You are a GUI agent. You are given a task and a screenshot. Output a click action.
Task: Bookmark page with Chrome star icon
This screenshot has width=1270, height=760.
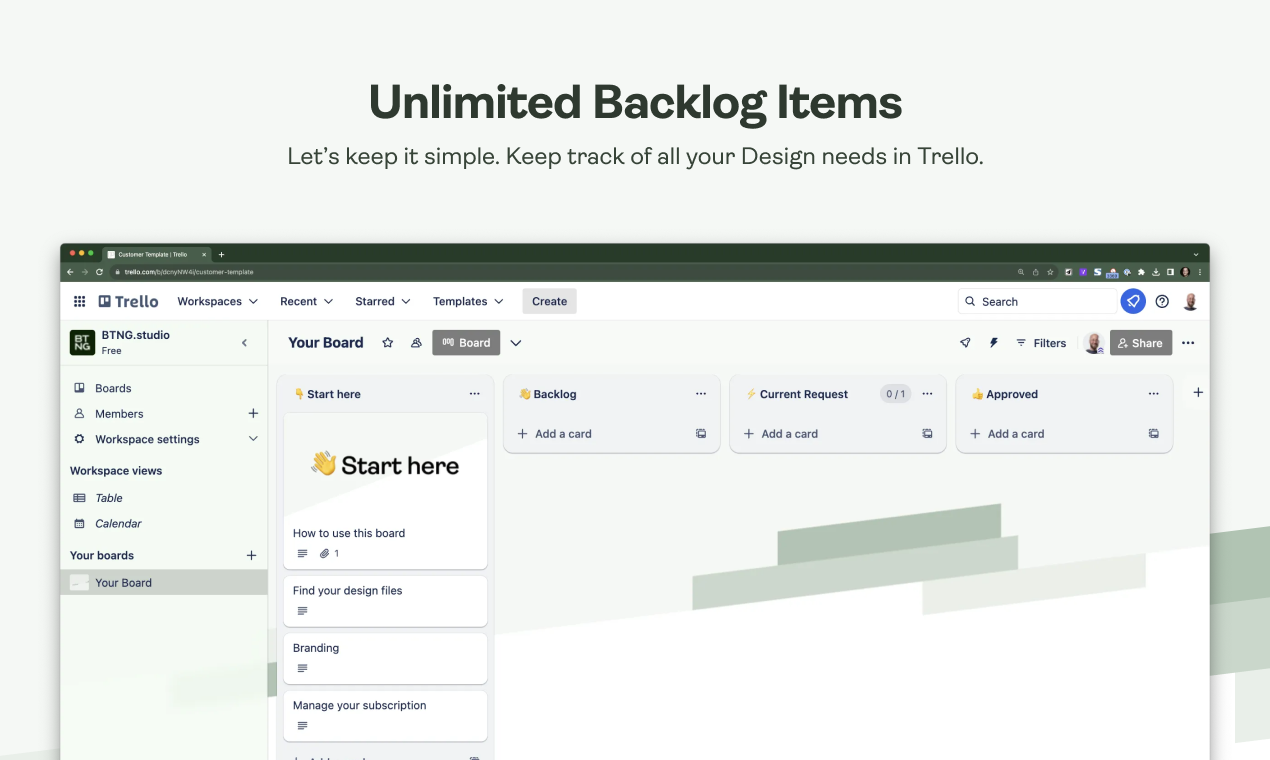click(x=1050, y=272)
